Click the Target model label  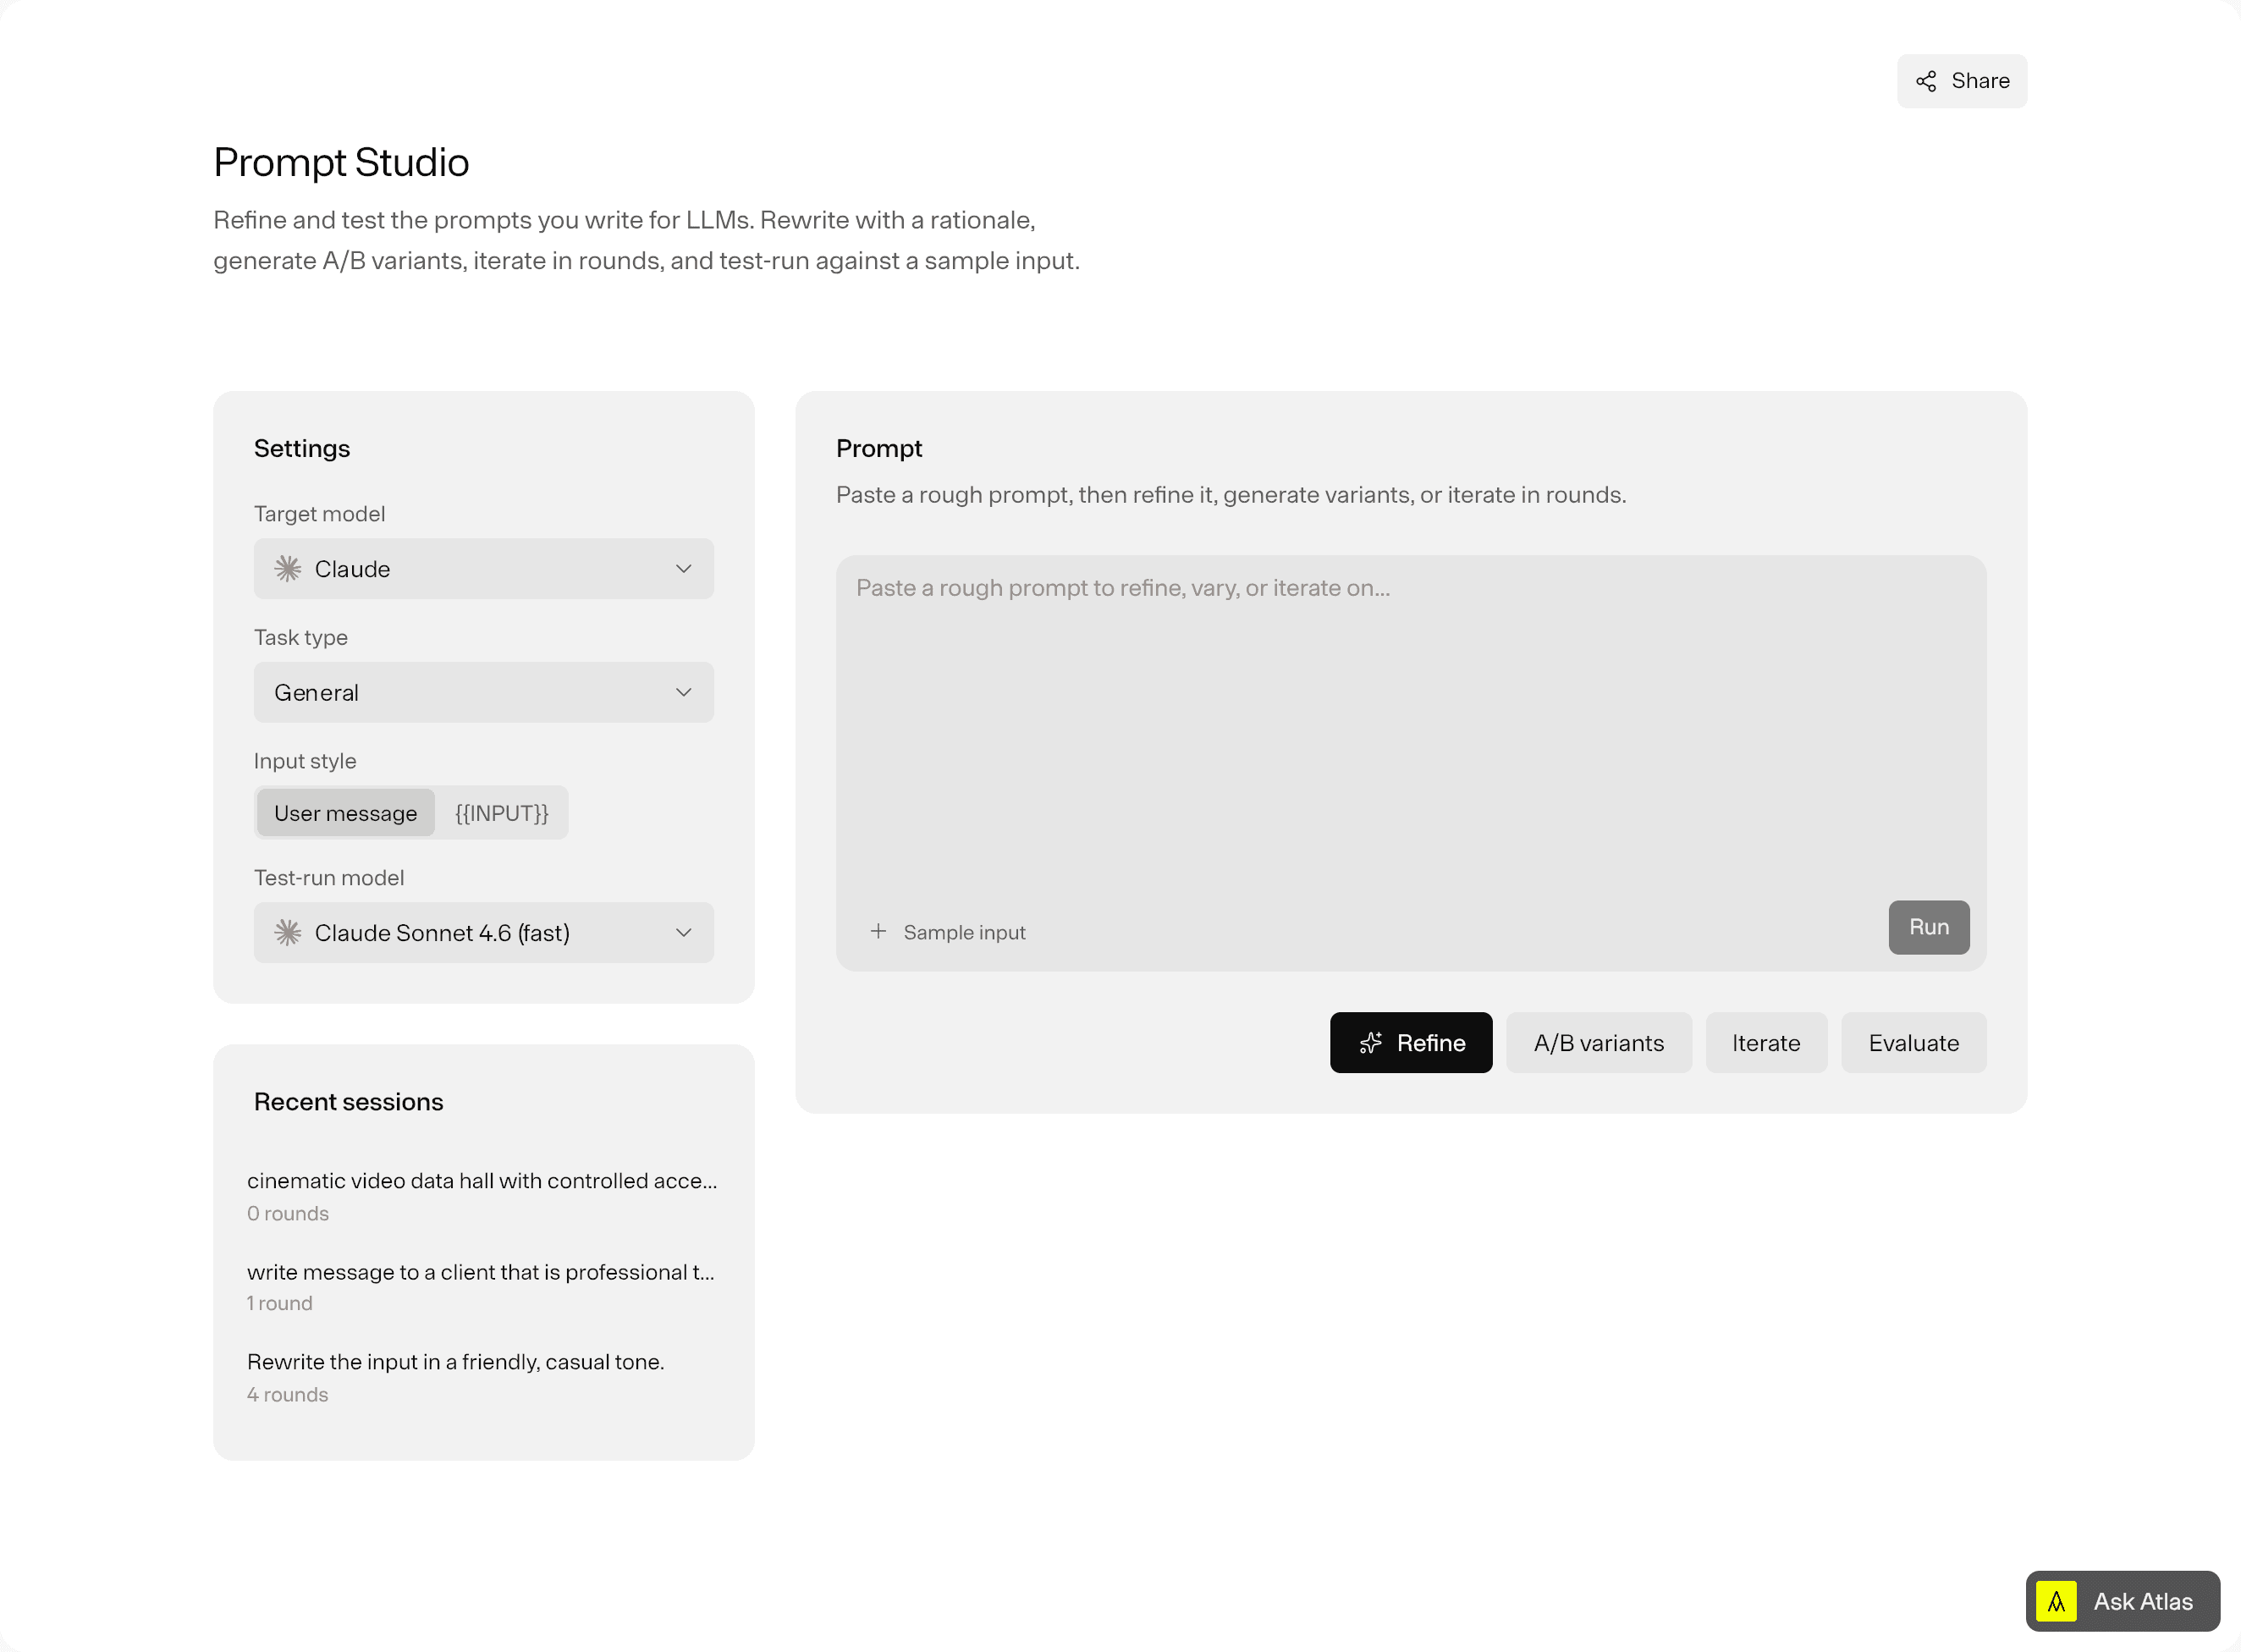319,513
